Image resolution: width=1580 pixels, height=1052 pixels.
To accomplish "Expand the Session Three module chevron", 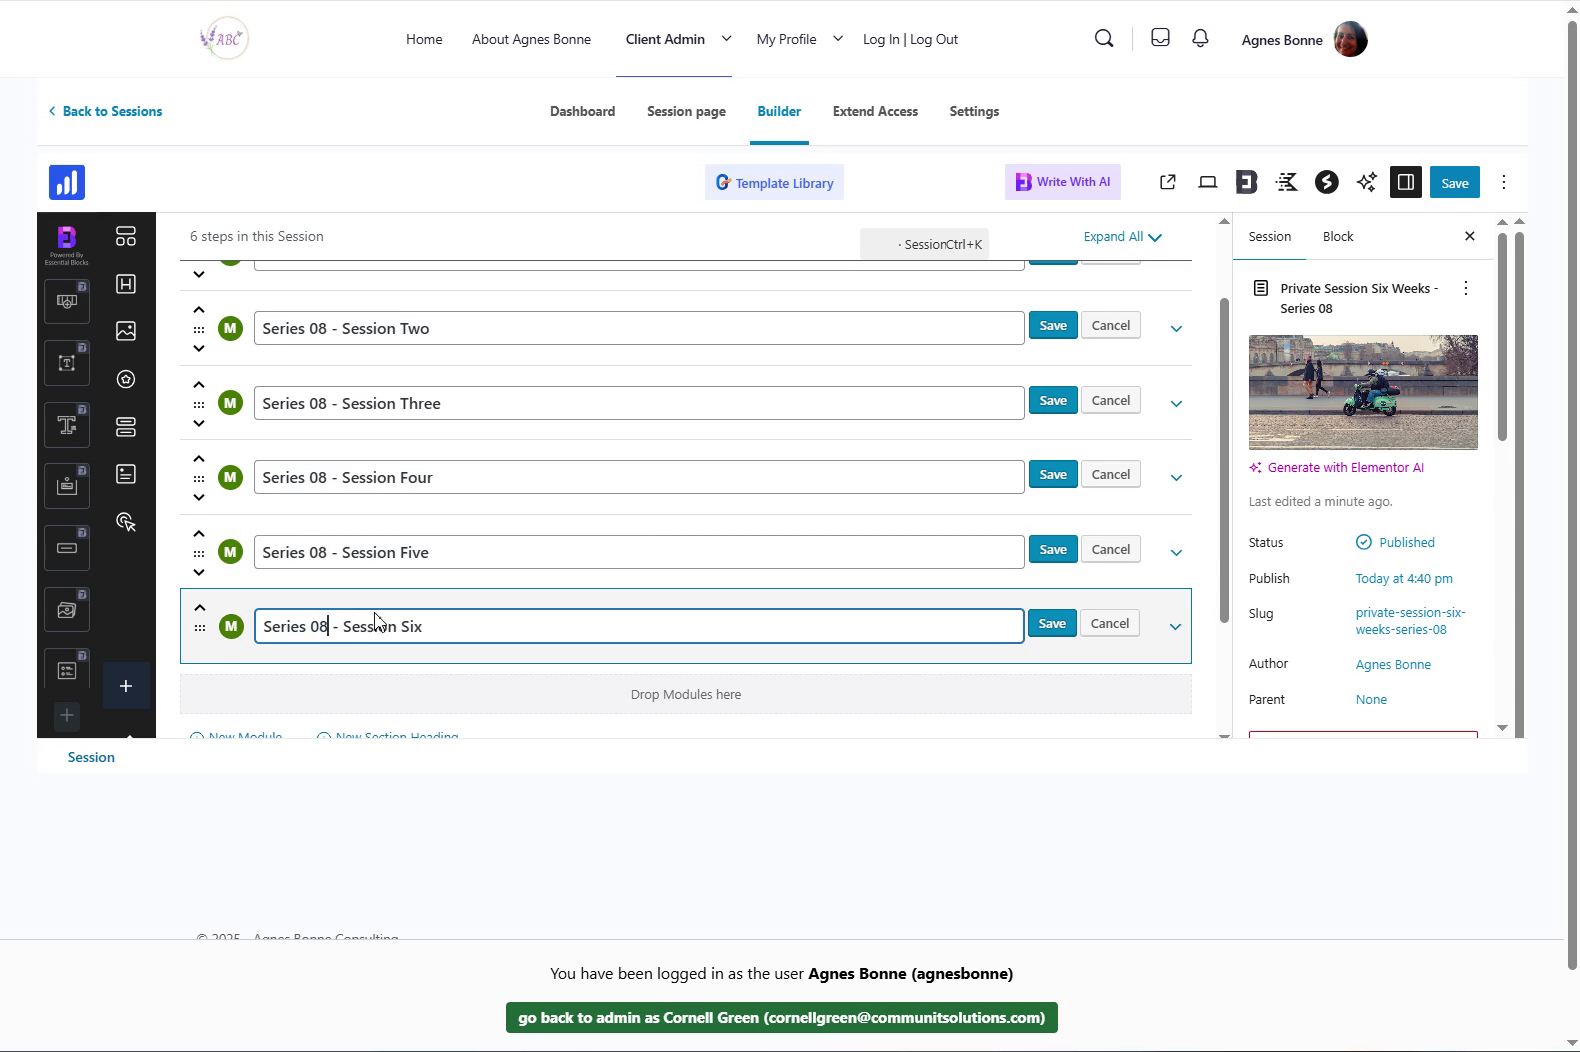I will [1176, 403].
